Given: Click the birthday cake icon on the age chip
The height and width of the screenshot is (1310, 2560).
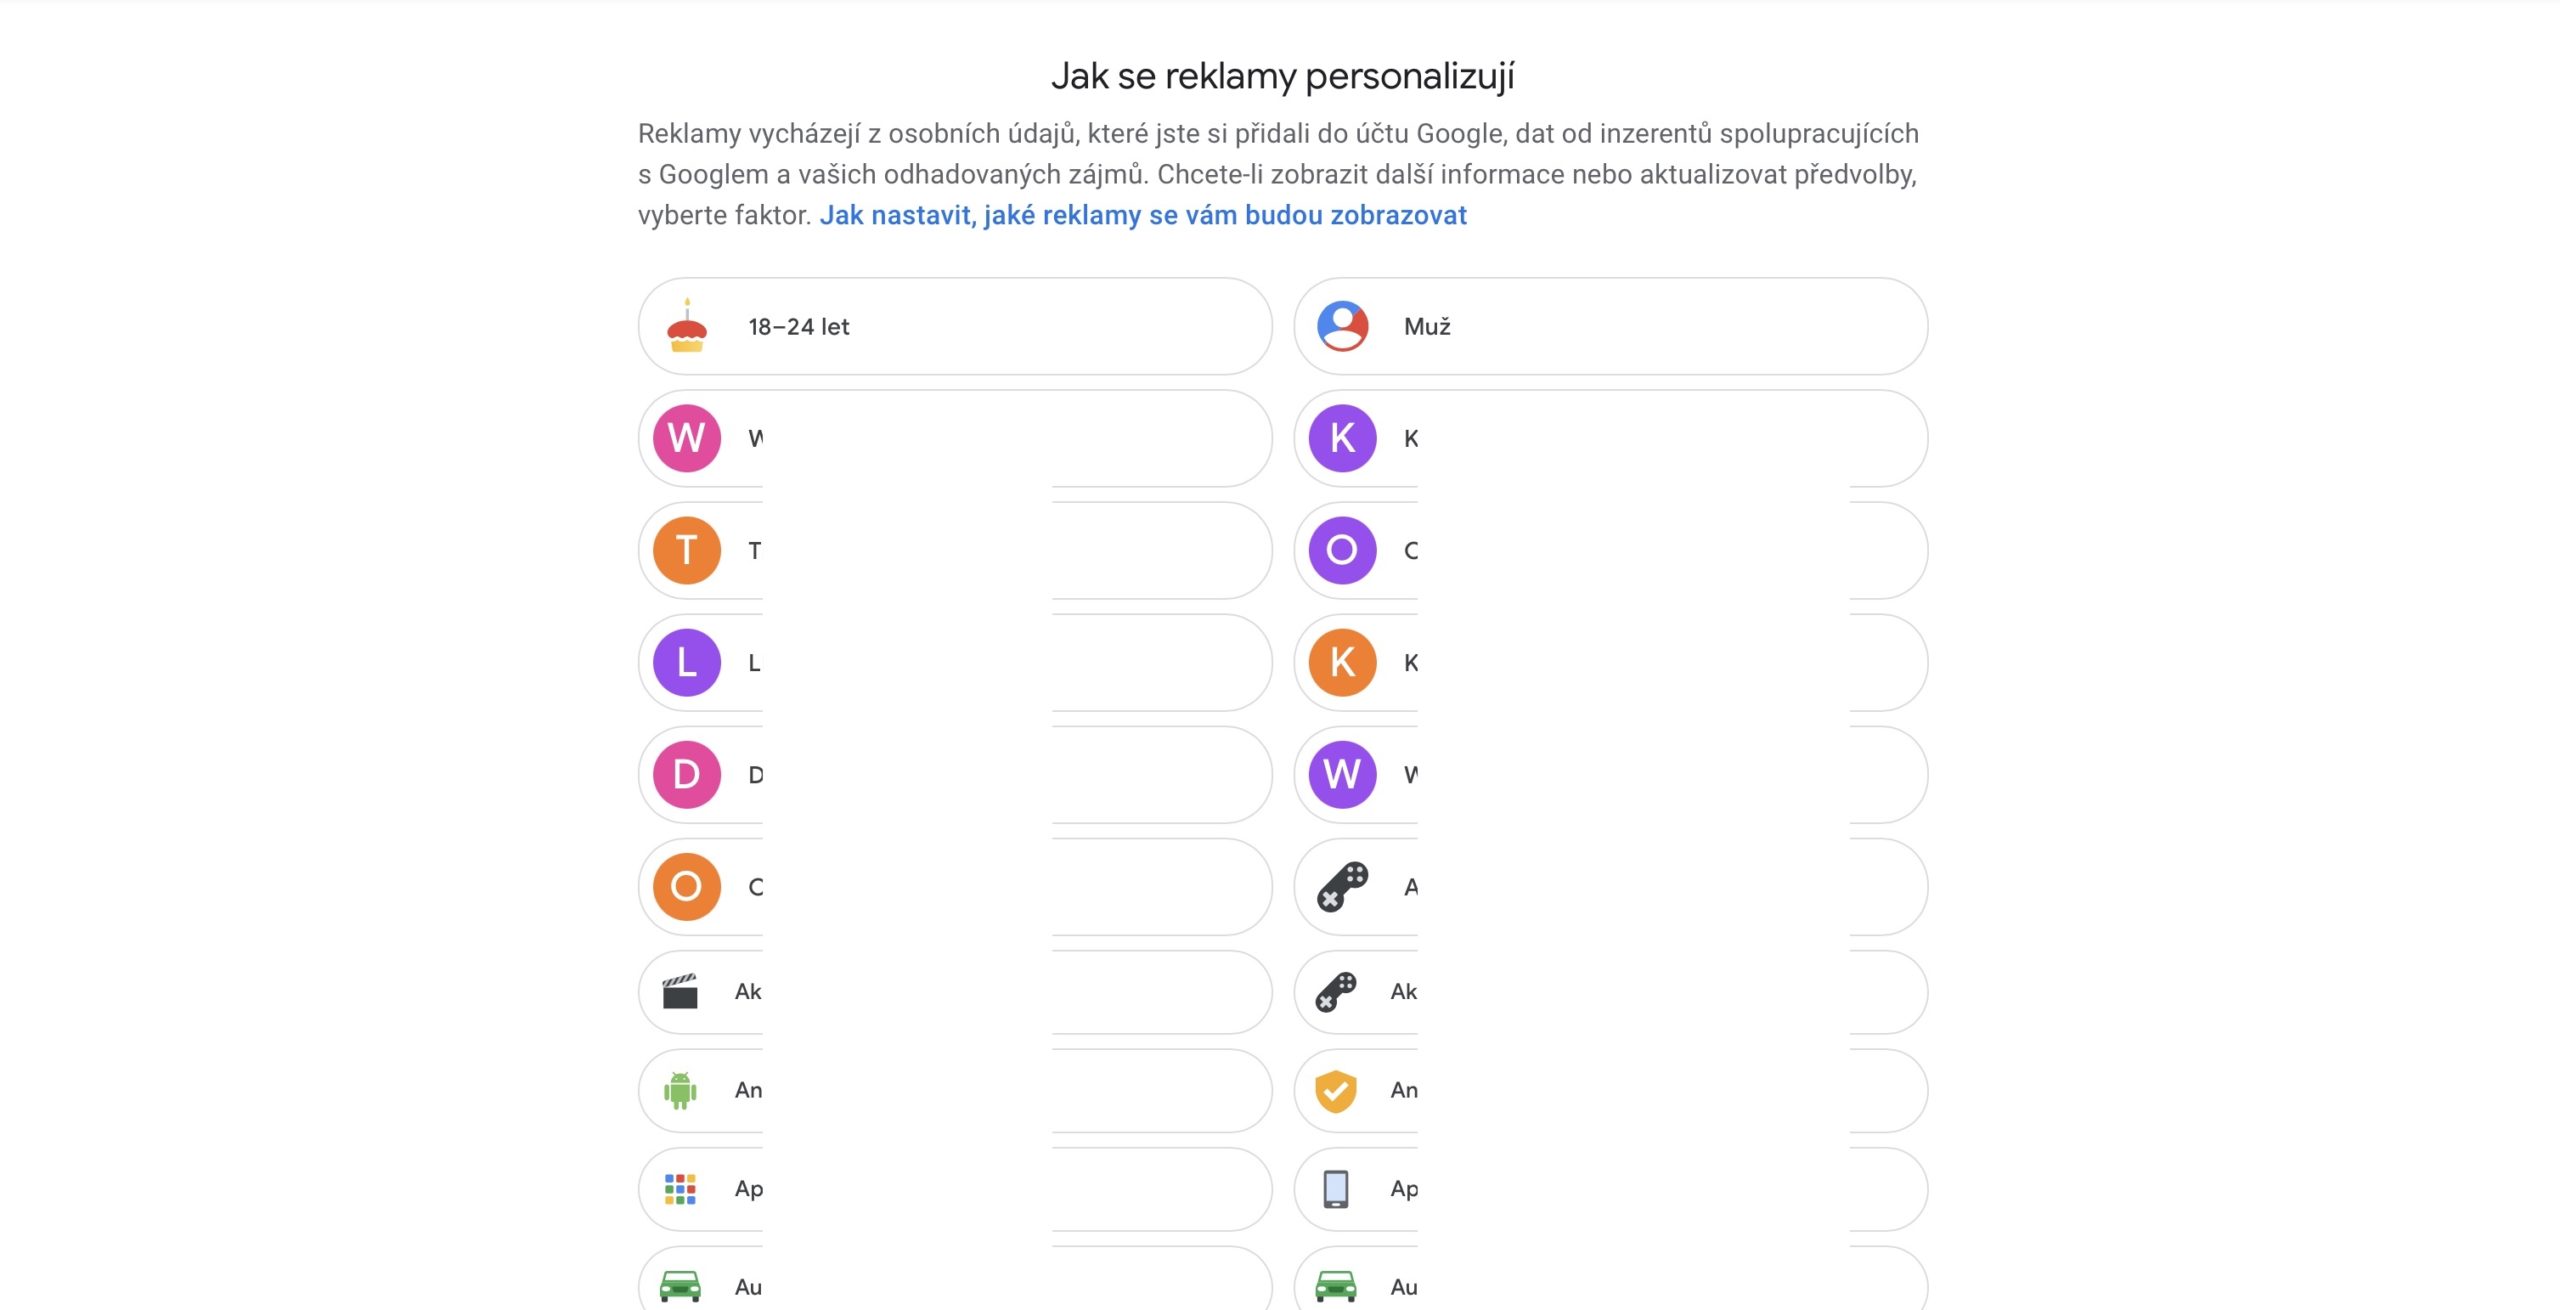Looking at the screenshot, I should click(x=686, y=326).
